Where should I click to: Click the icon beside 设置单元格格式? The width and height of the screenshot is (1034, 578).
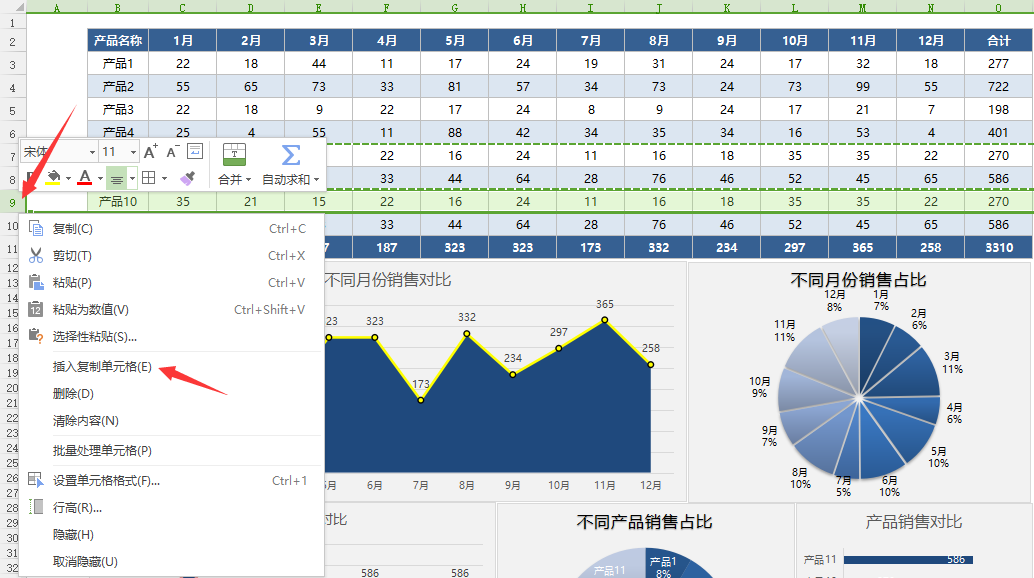(x=36, y=480)
